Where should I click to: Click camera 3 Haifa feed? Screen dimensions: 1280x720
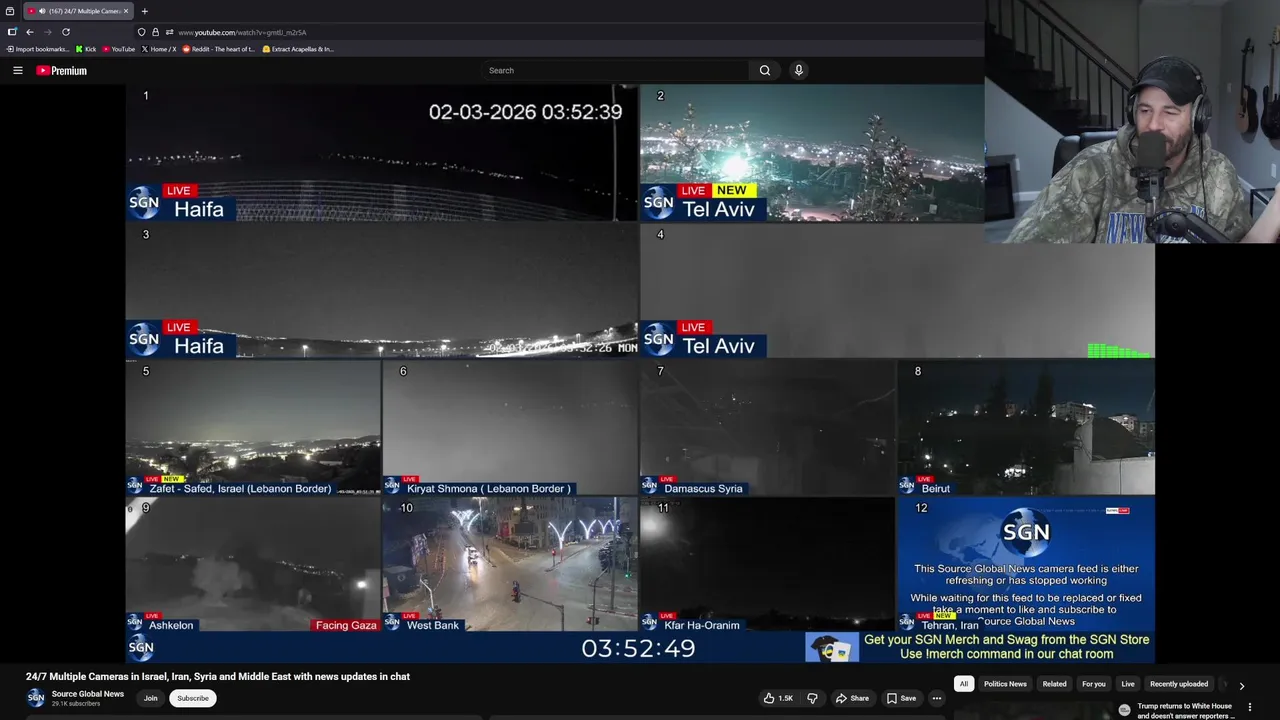[381, 291]
